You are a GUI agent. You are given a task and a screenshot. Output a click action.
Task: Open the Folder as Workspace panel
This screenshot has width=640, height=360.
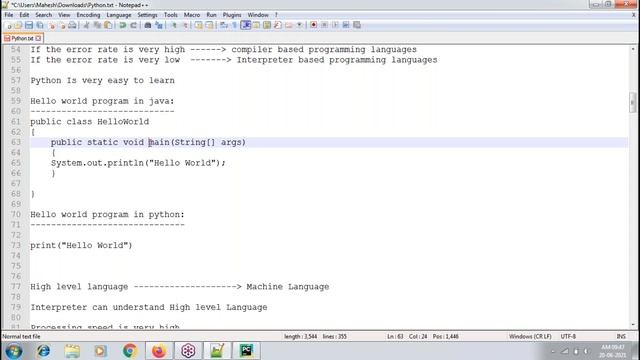pos(289,25)
